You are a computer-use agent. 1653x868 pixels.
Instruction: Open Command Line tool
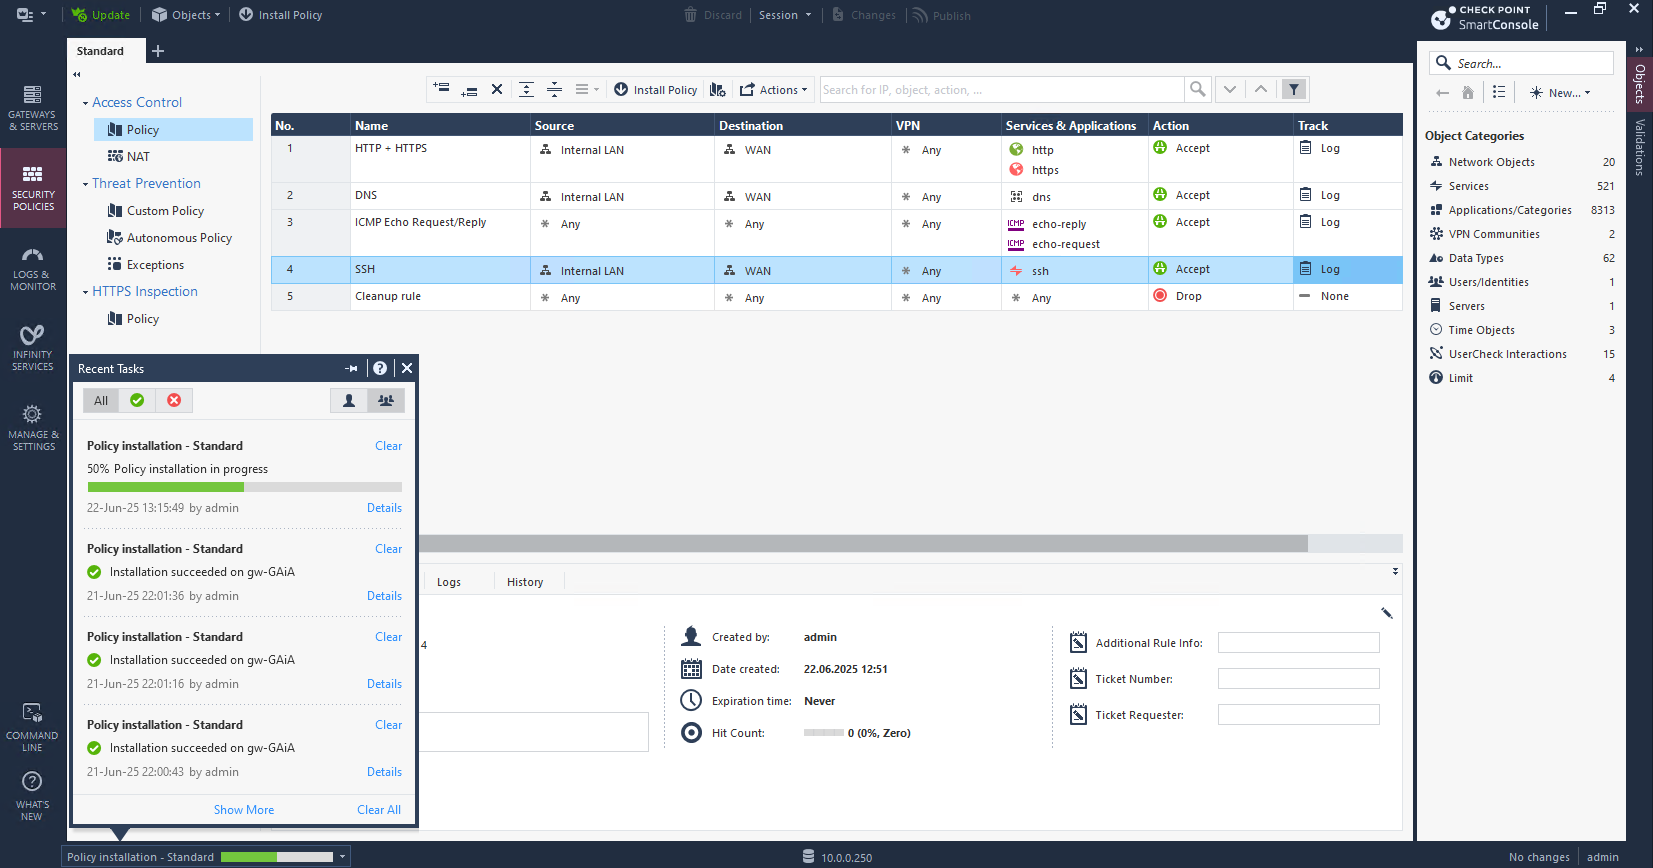point(33,727)
